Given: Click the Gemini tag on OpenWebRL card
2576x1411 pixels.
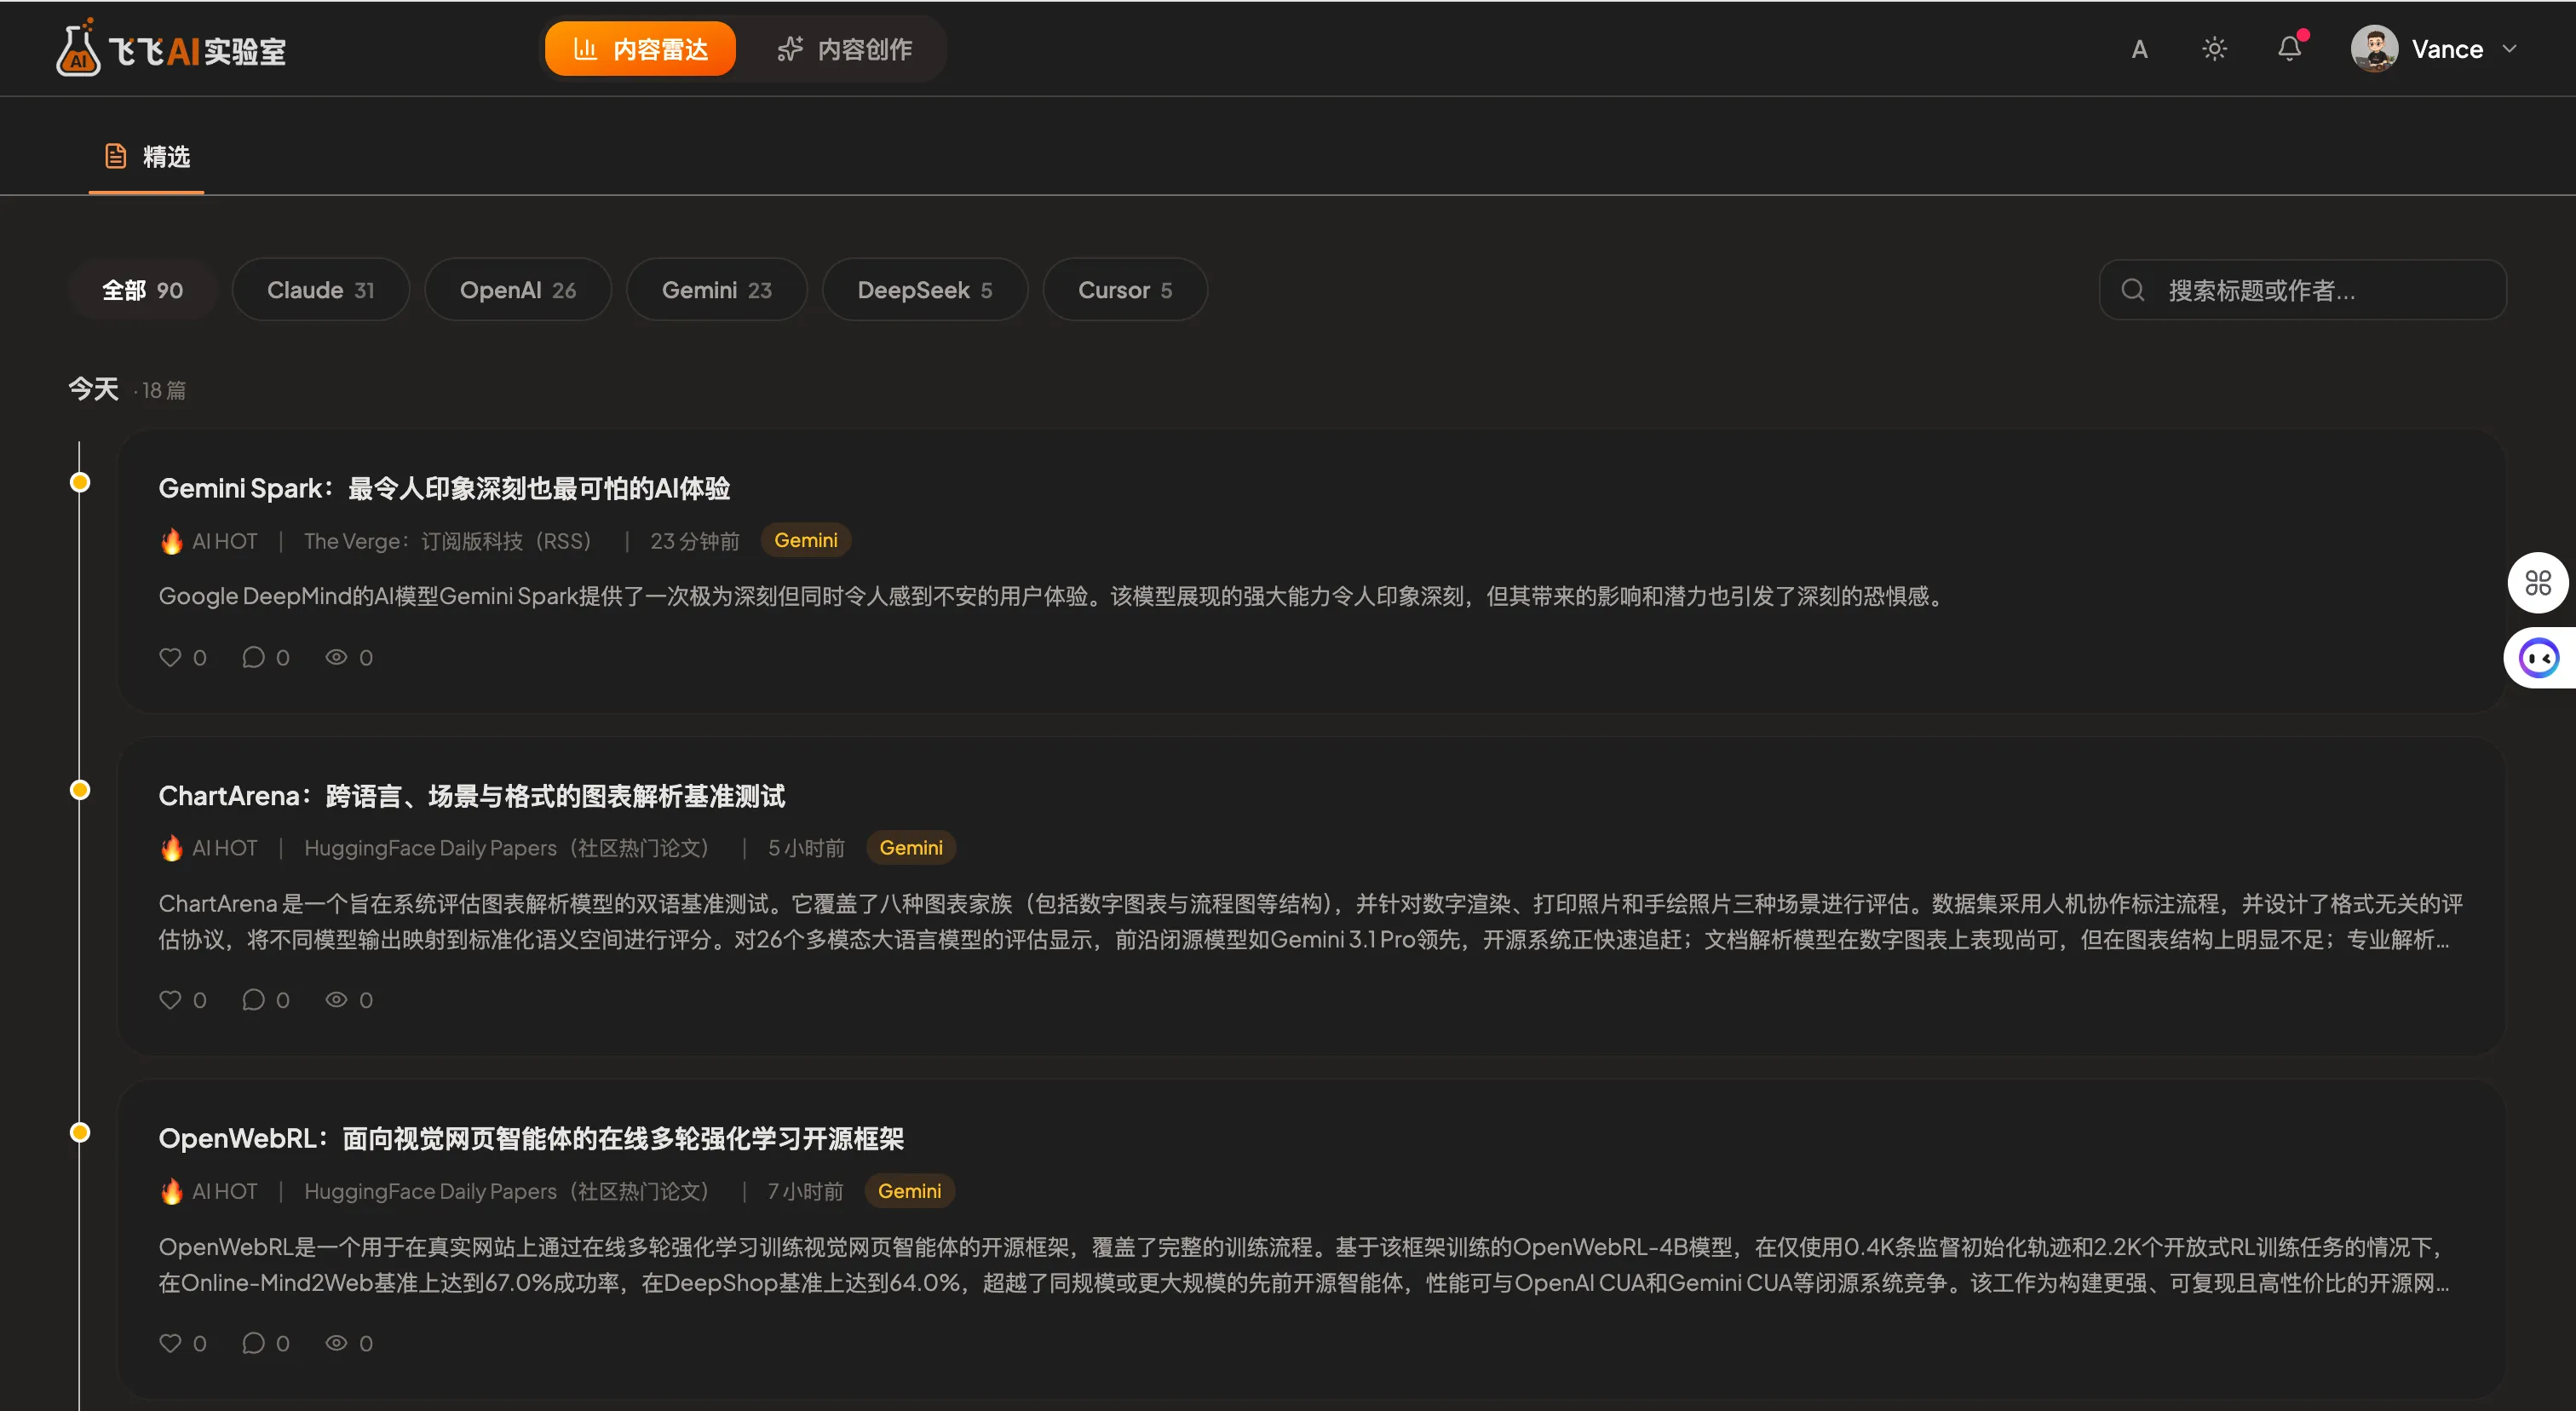Looking at the screenshot, I should coord(910,1191).
